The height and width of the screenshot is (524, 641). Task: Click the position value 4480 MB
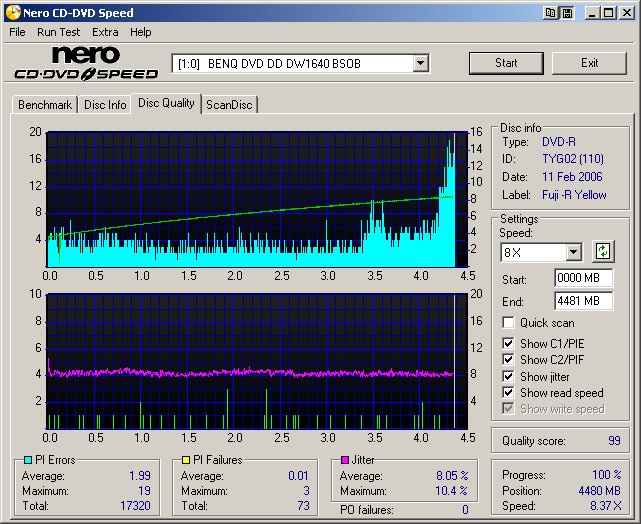pos(599,490)
